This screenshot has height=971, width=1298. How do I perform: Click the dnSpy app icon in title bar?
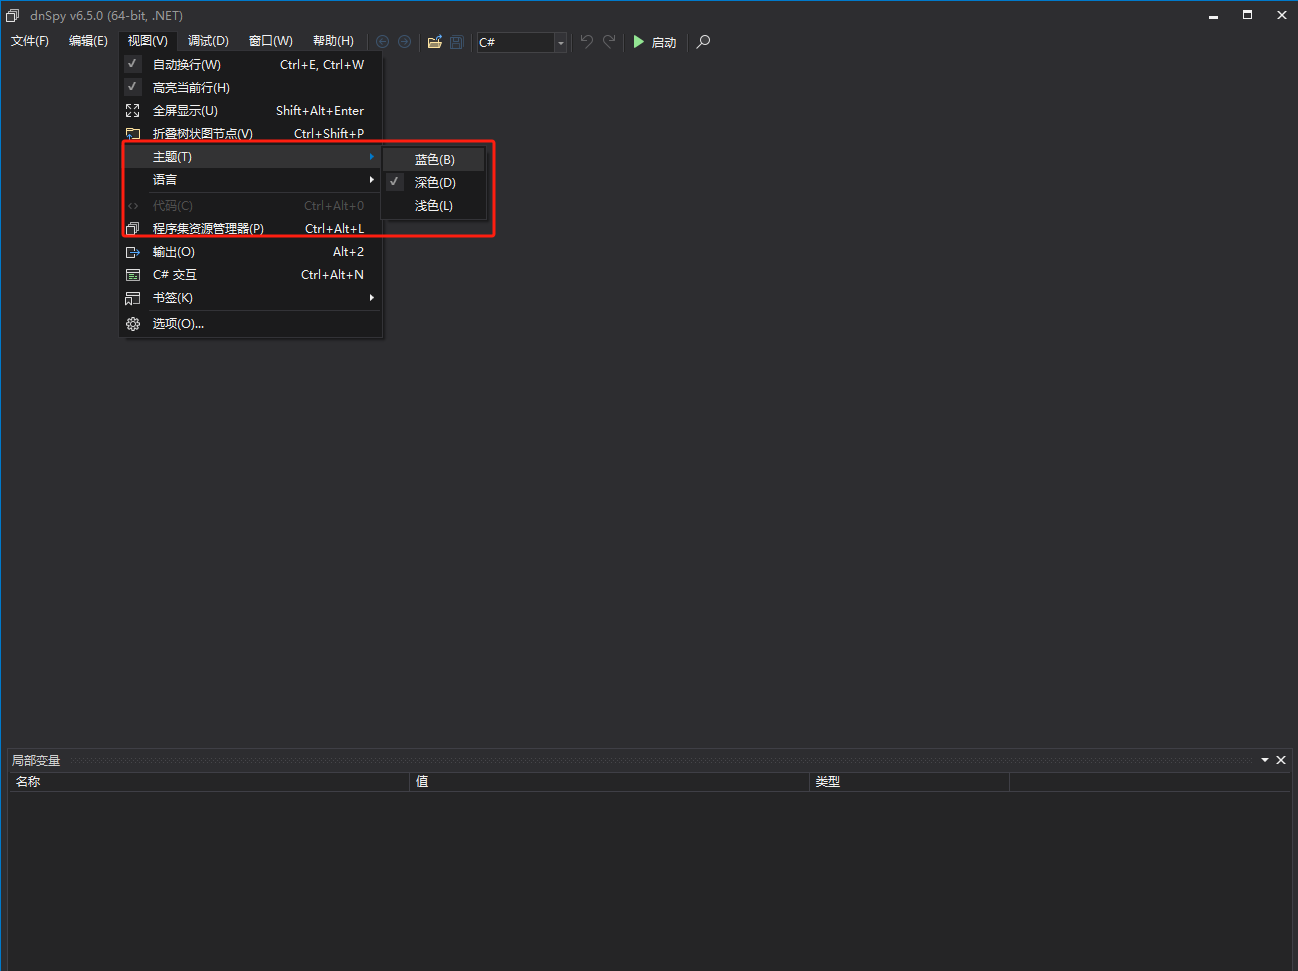click(x=13, y=15)
